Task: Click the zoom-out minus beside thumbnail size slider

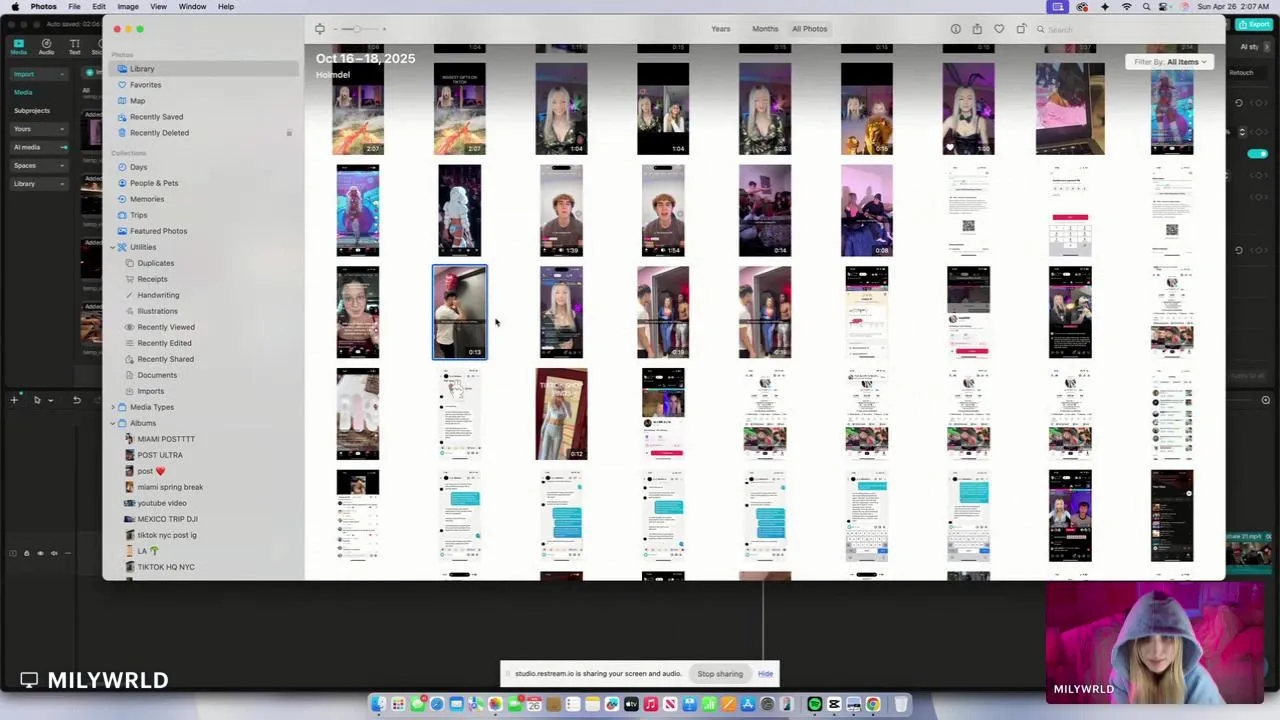Action: [x=335, y=29]
